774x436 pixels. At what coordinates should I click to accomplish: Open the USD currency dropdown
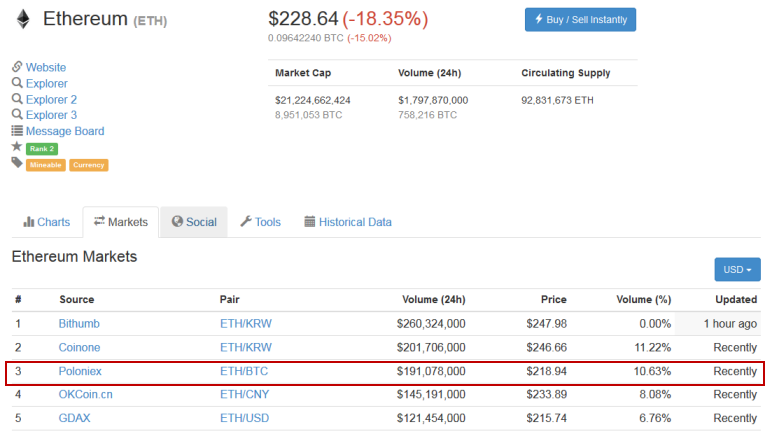(737, 270)
